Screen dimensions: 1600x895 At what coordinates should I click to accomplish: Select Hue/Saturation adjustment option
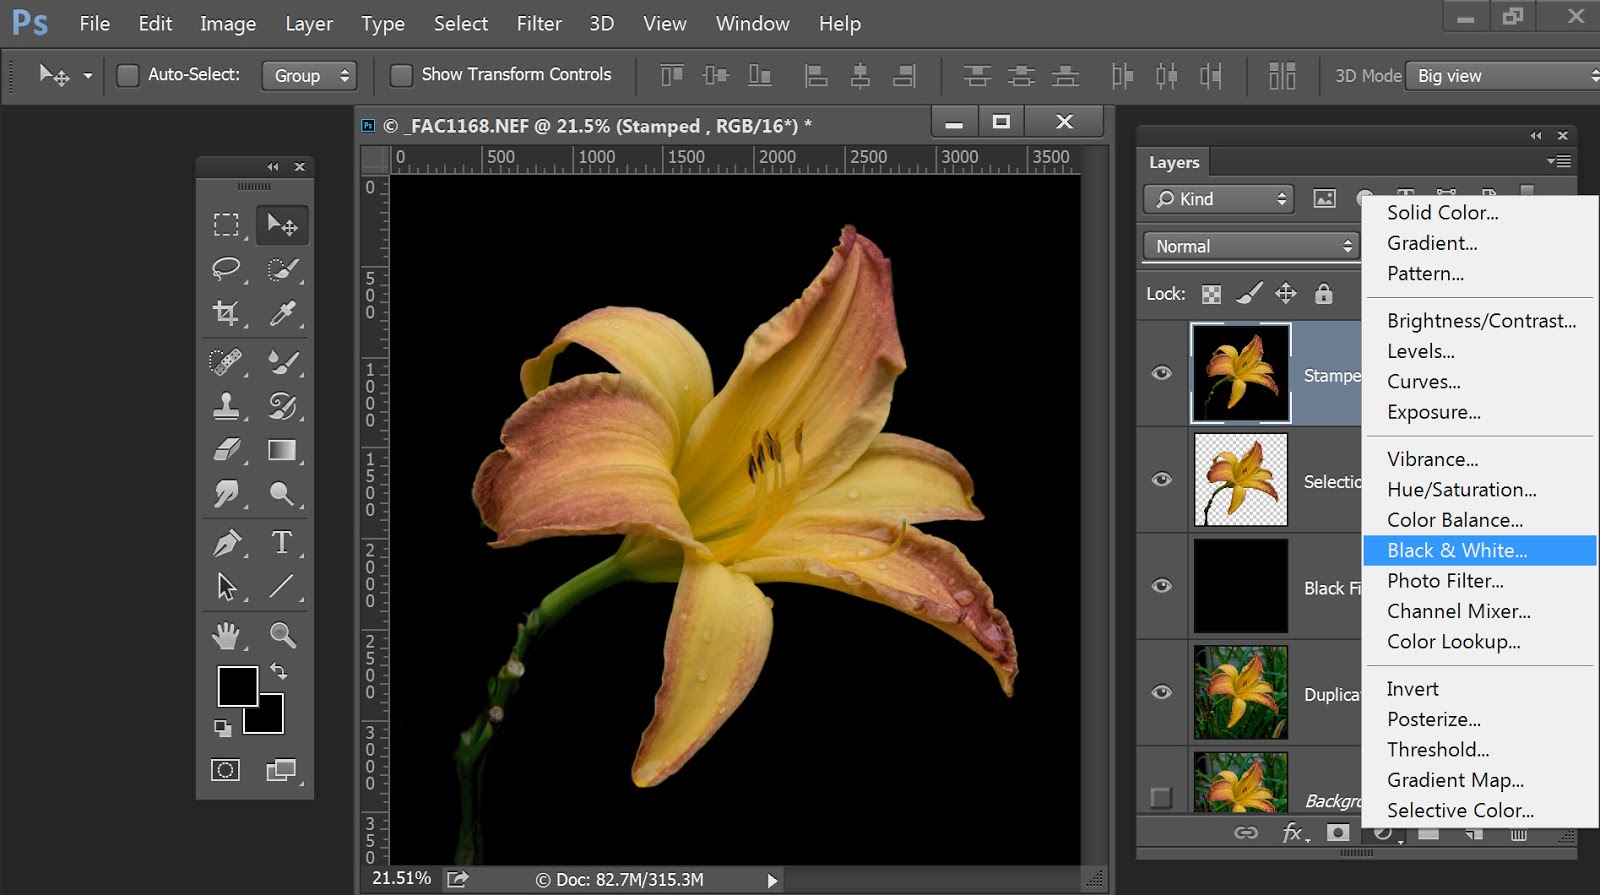pos(1461,490)
